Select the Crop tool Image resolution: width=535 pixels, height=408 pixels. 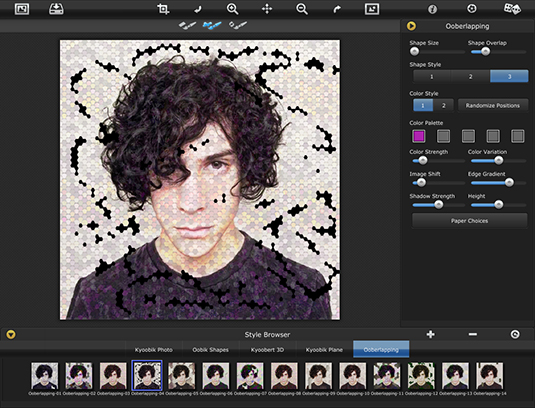(x=163, y=9)
